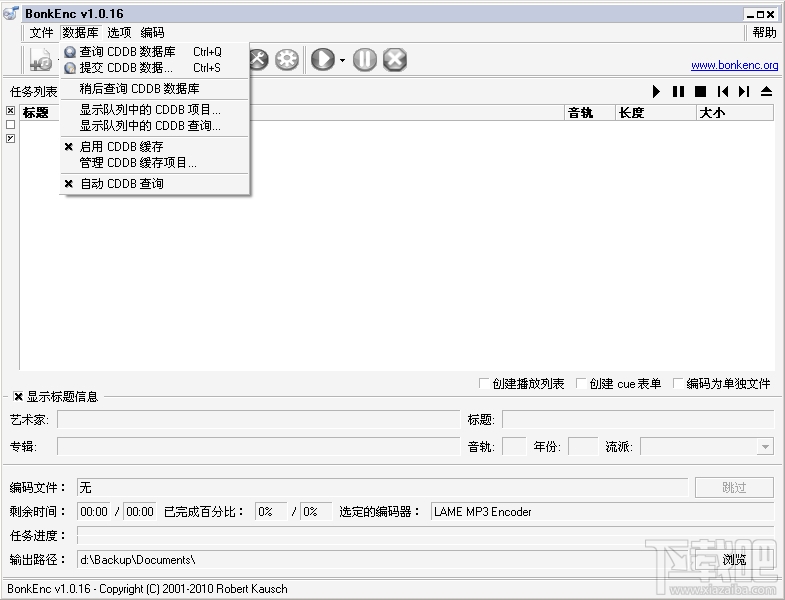This screenshot has height=600, width=785.
Task: Toggle 自动 CDDB 查询 option
Action: tap(155, 184)
